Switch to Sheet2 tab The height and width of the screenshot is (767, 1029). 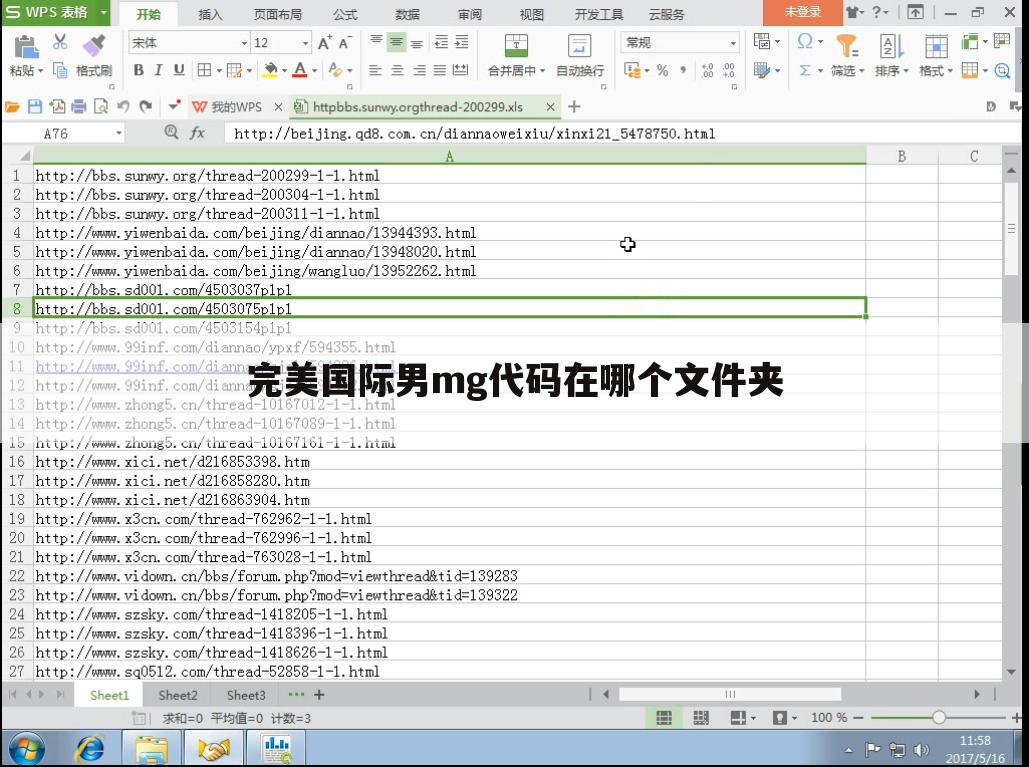pos(178,695)
